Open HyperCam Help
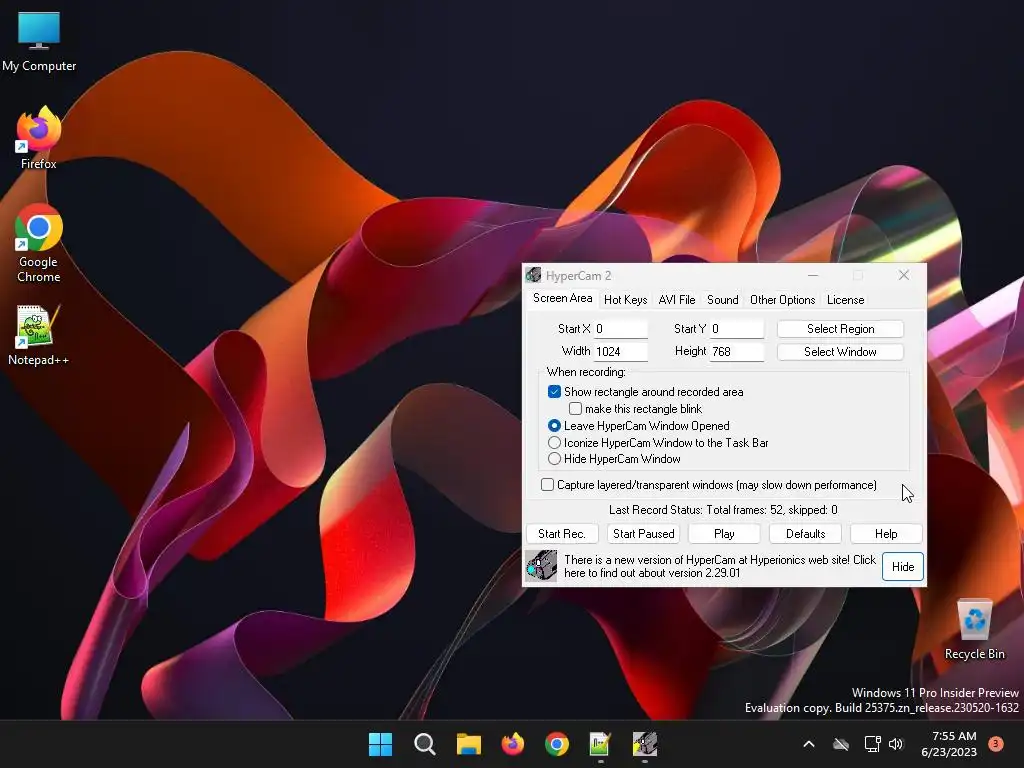This screenshot has width=1024, height=768. tap(886, 534)
